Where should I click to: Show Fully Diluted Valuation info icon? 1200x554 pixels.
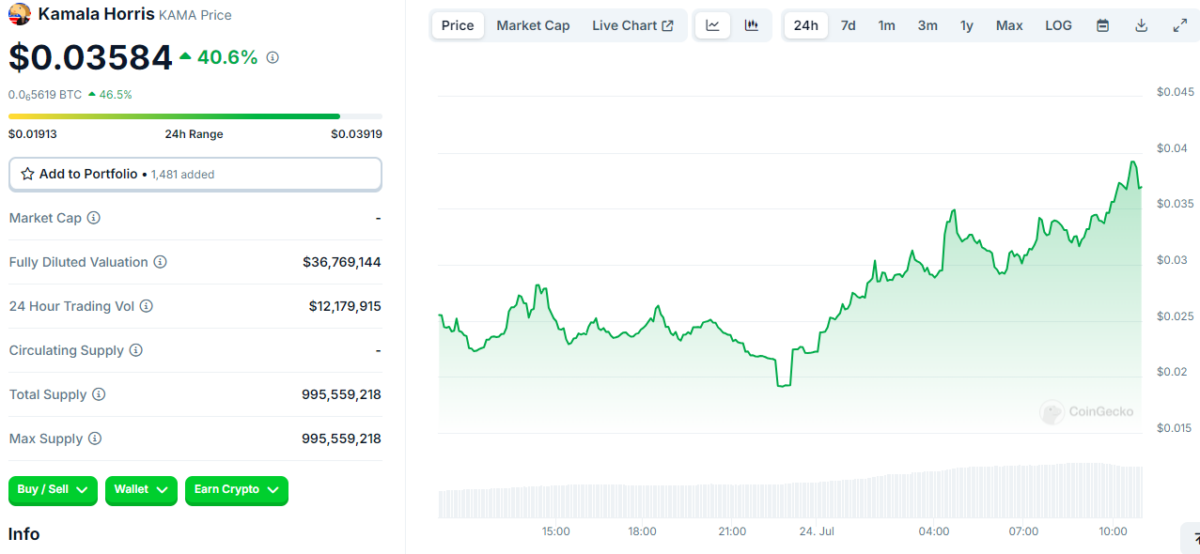point(160,262)
